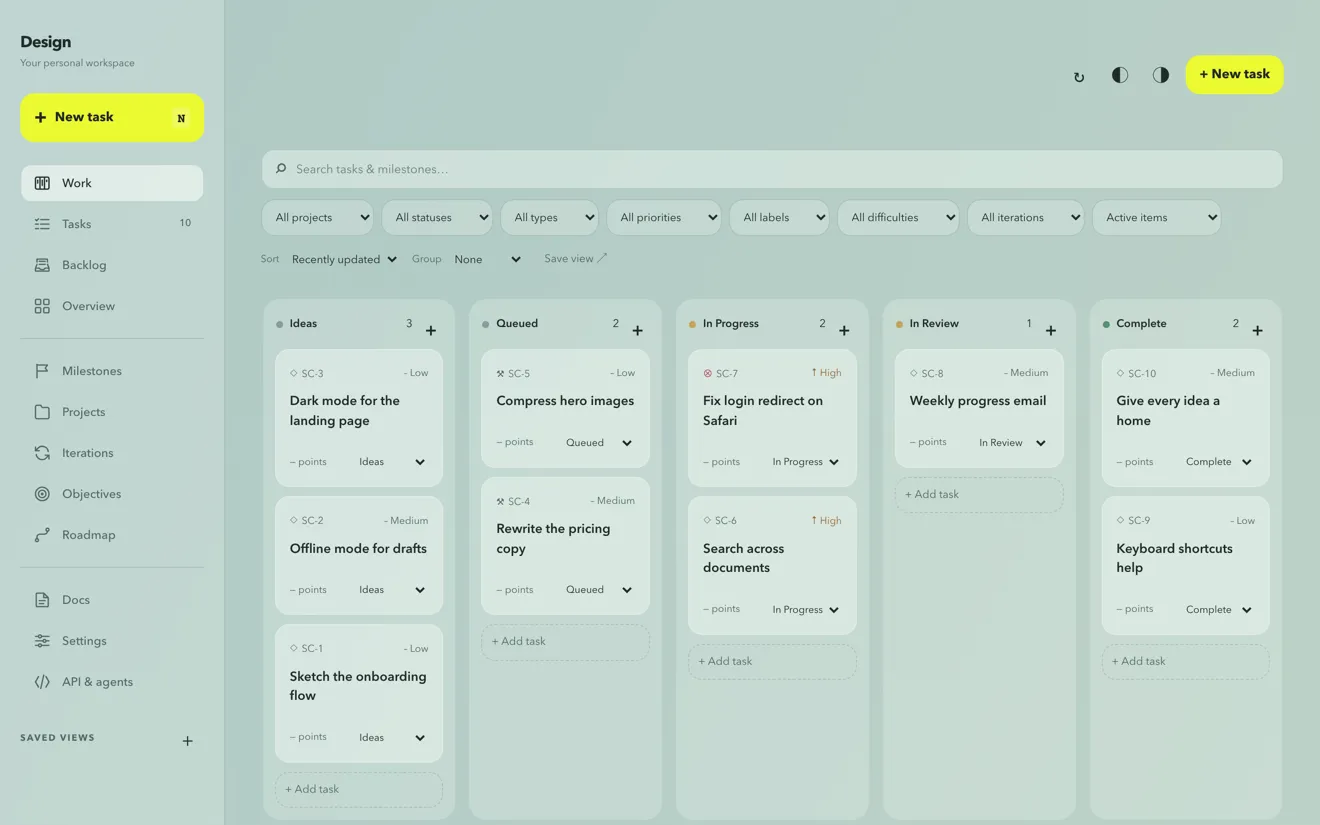The width and height of the screenshot is (1320, 825).
Task: Open Docs in the sidebar
Action: click(x=112, y=600)
